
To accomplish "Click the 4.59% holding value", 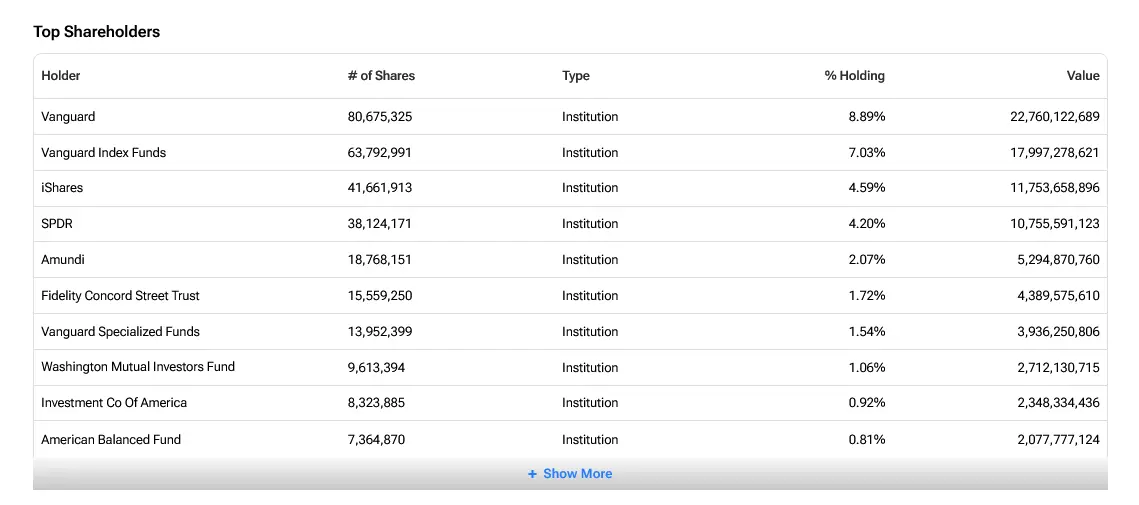I will pos(867,188).
